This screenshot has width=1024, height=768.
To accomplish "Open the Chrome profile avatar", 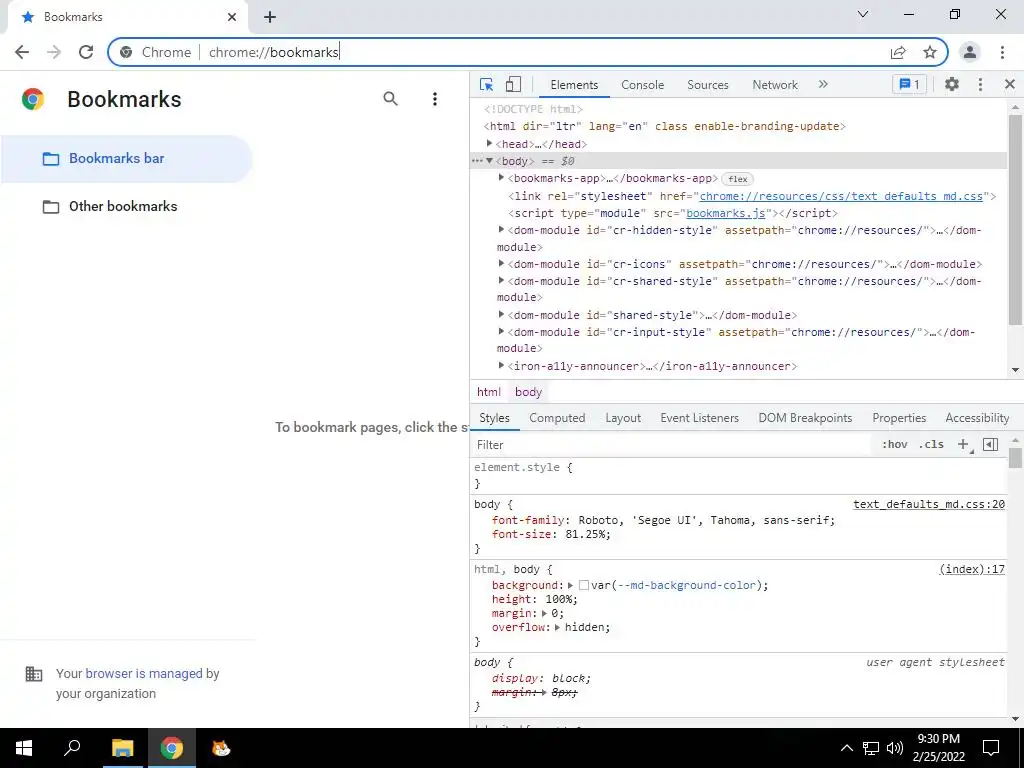I will 970,52.
